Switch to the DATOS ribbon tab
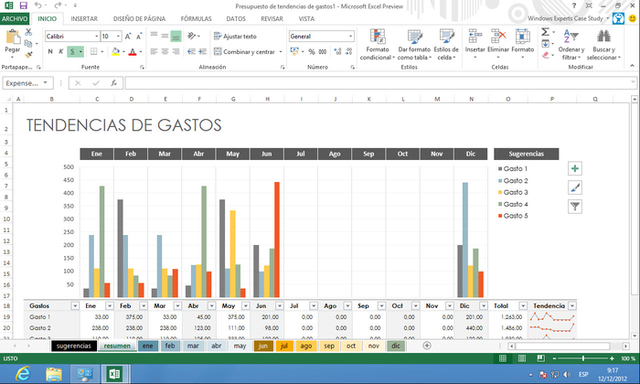The height and width of the screenshot is (384, 640). [x=236, y=19]
